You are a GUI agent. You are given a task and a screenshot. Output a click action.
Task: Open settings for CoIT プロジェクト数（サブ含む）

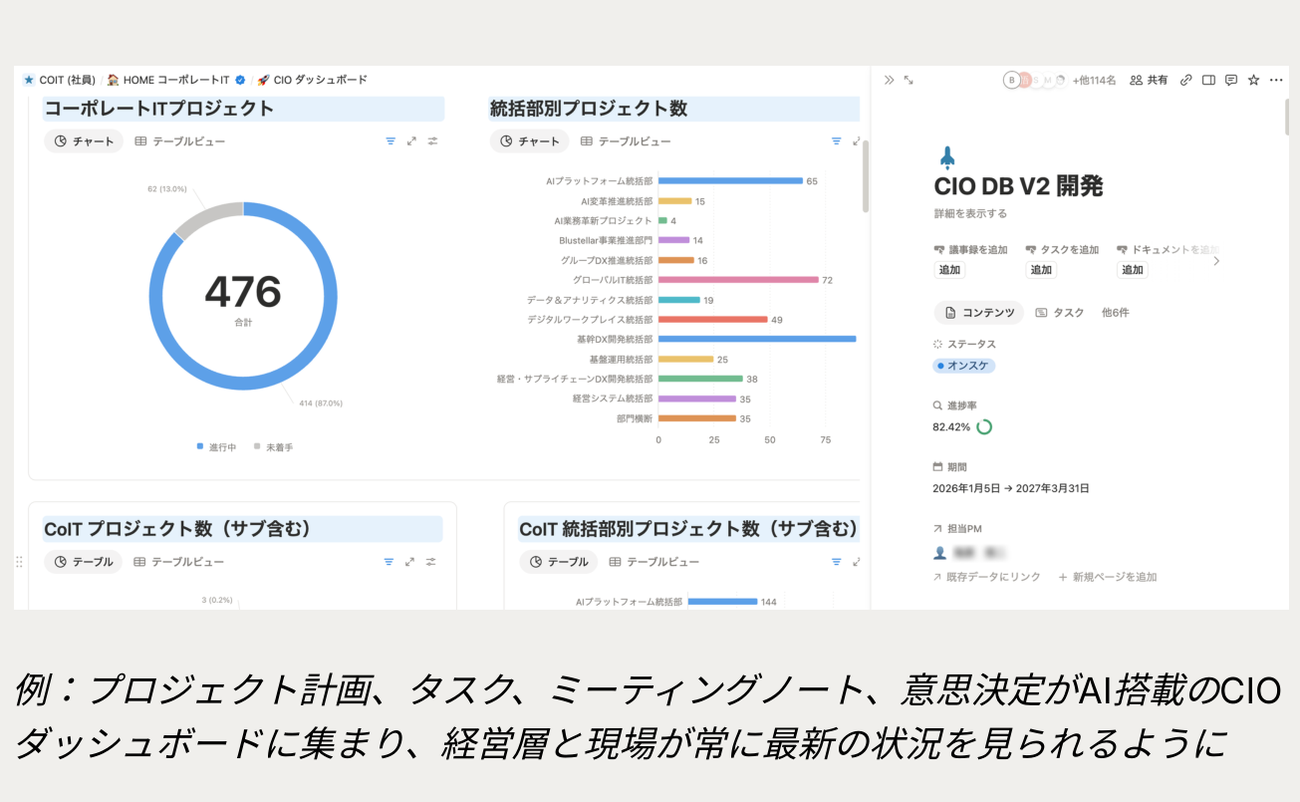(x=432, y=562)
